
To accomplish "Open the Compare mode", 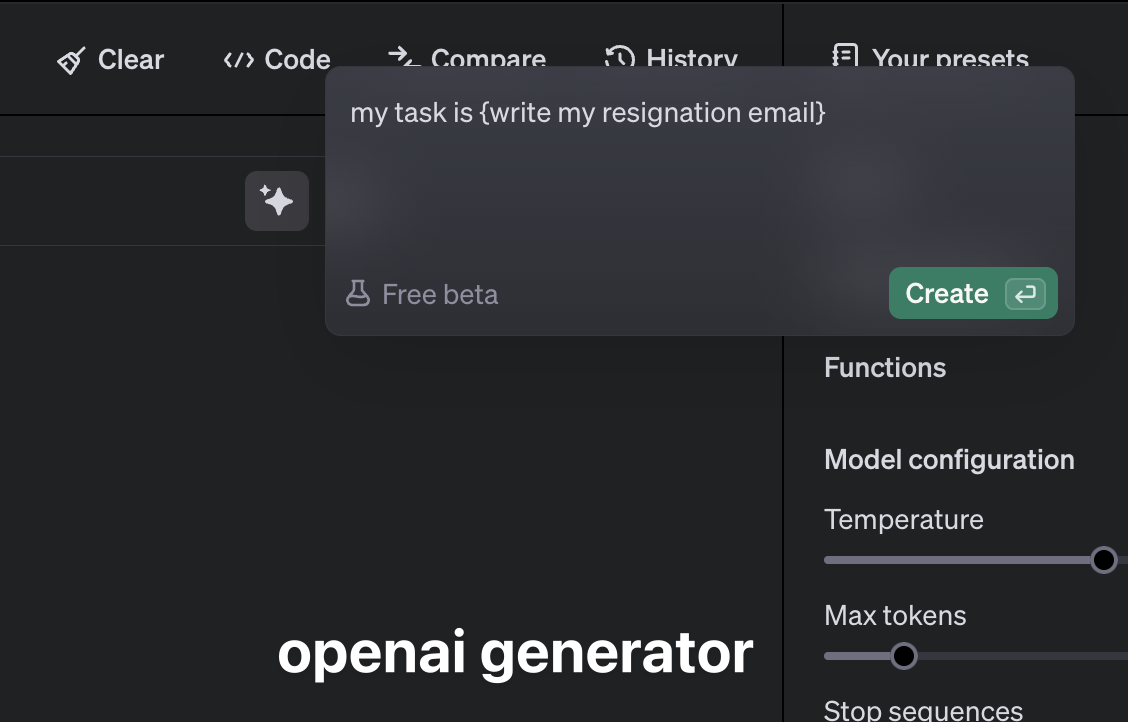I will (467, 56).
